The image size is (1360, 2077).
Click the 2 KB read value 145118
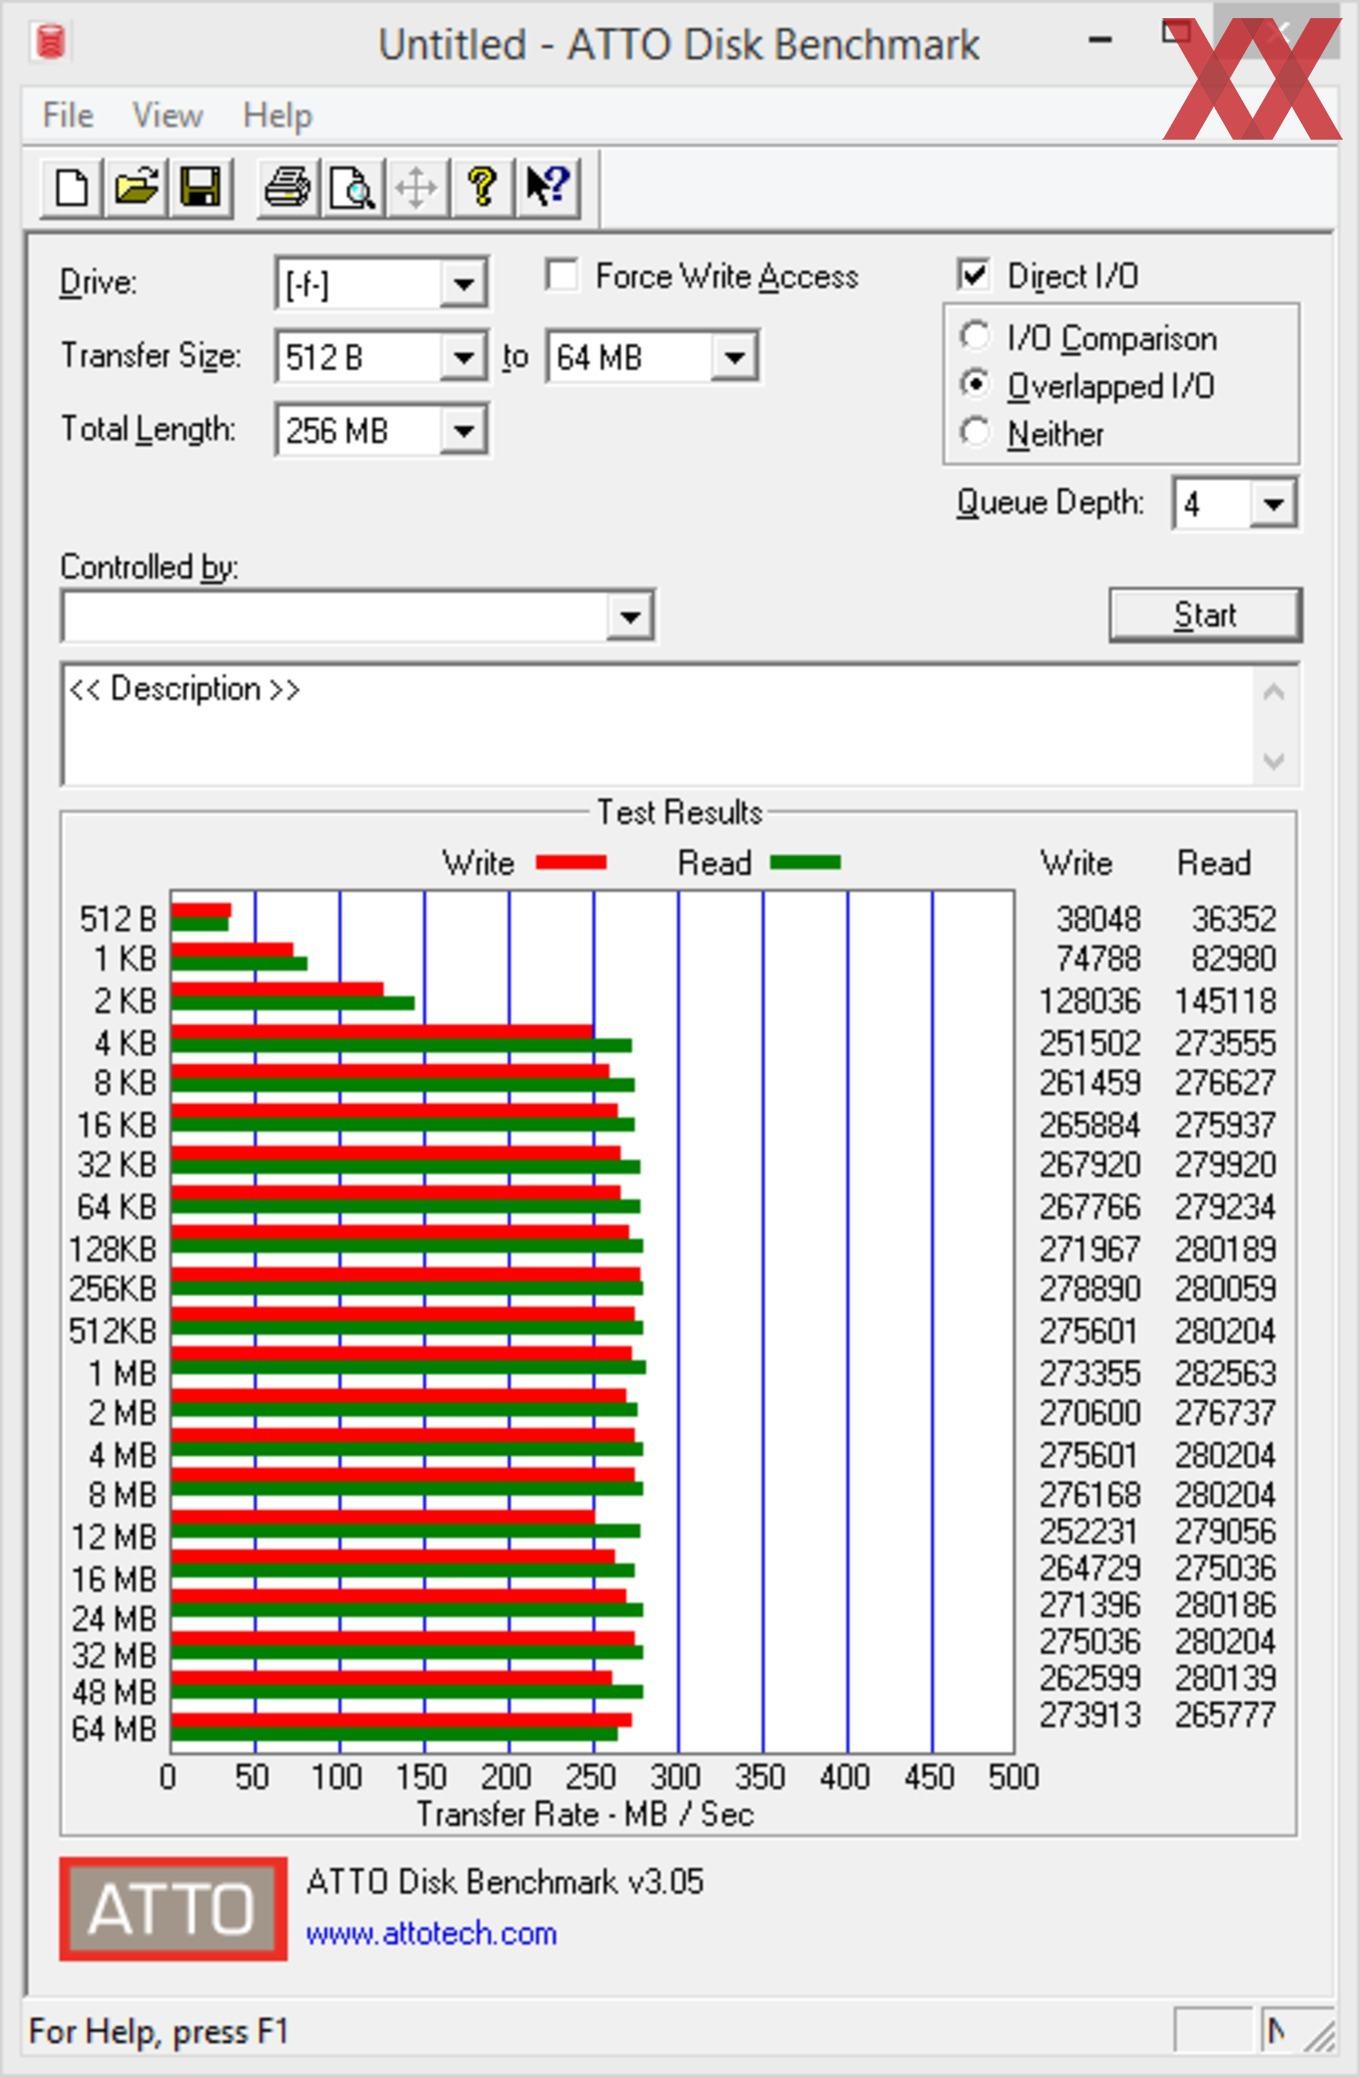pos(1225,1001)
